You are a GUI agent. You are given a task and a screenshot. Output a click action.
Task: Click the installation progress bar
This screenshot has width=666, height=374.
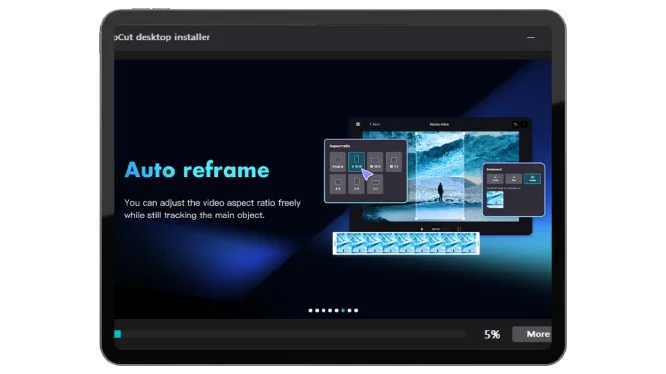(290, 334)
